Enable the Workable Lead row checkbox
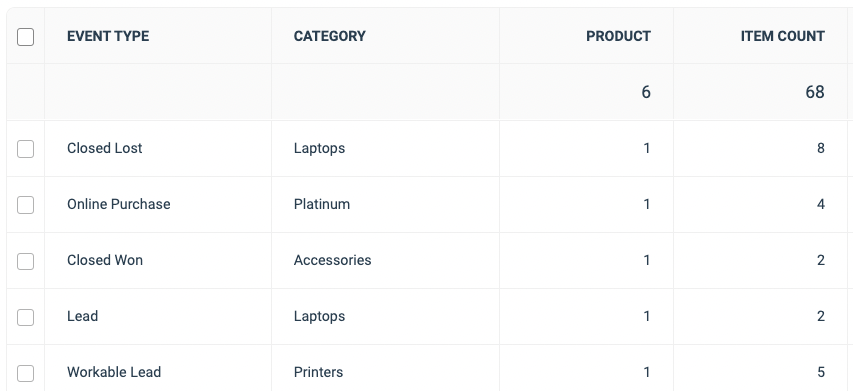The width and height of the screenshot is (853, 391). coord(26,373)
